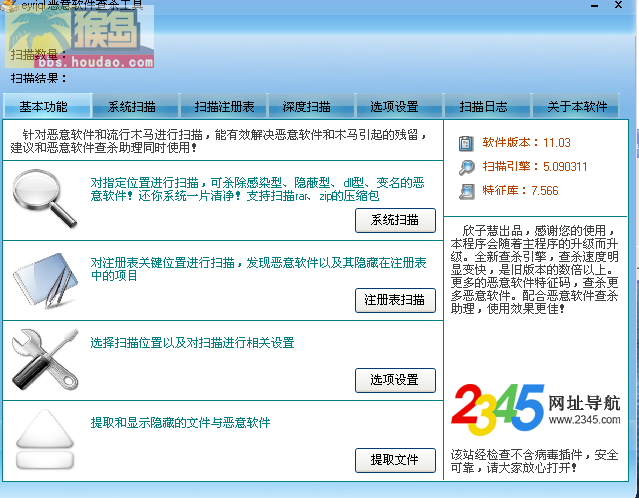Click the 系统扫描 button
639x498 pixels.
pos(395,220)
